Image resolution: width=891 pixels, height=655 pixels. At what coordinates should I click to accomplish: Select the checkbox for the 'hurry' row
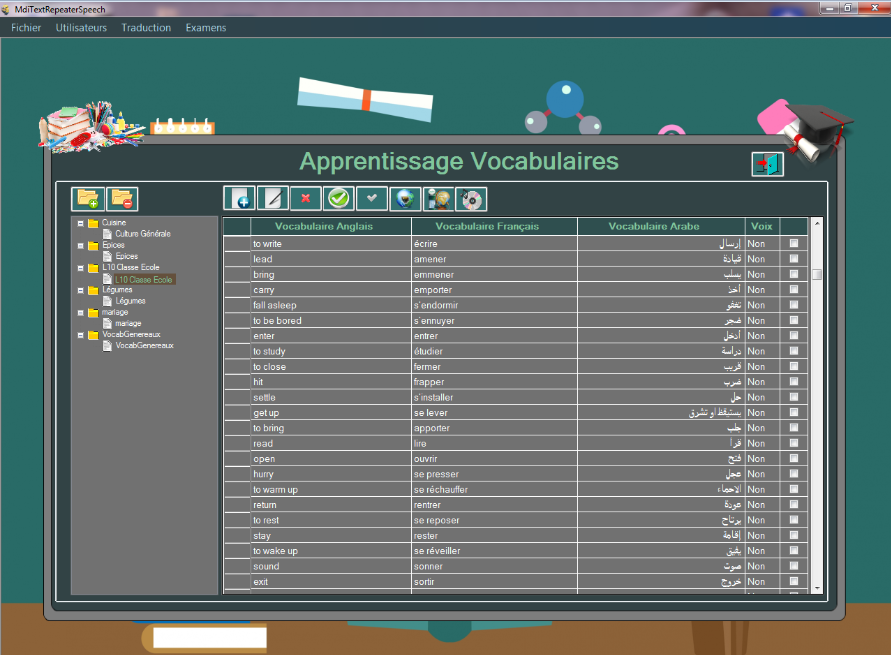(x=794, y=474)
